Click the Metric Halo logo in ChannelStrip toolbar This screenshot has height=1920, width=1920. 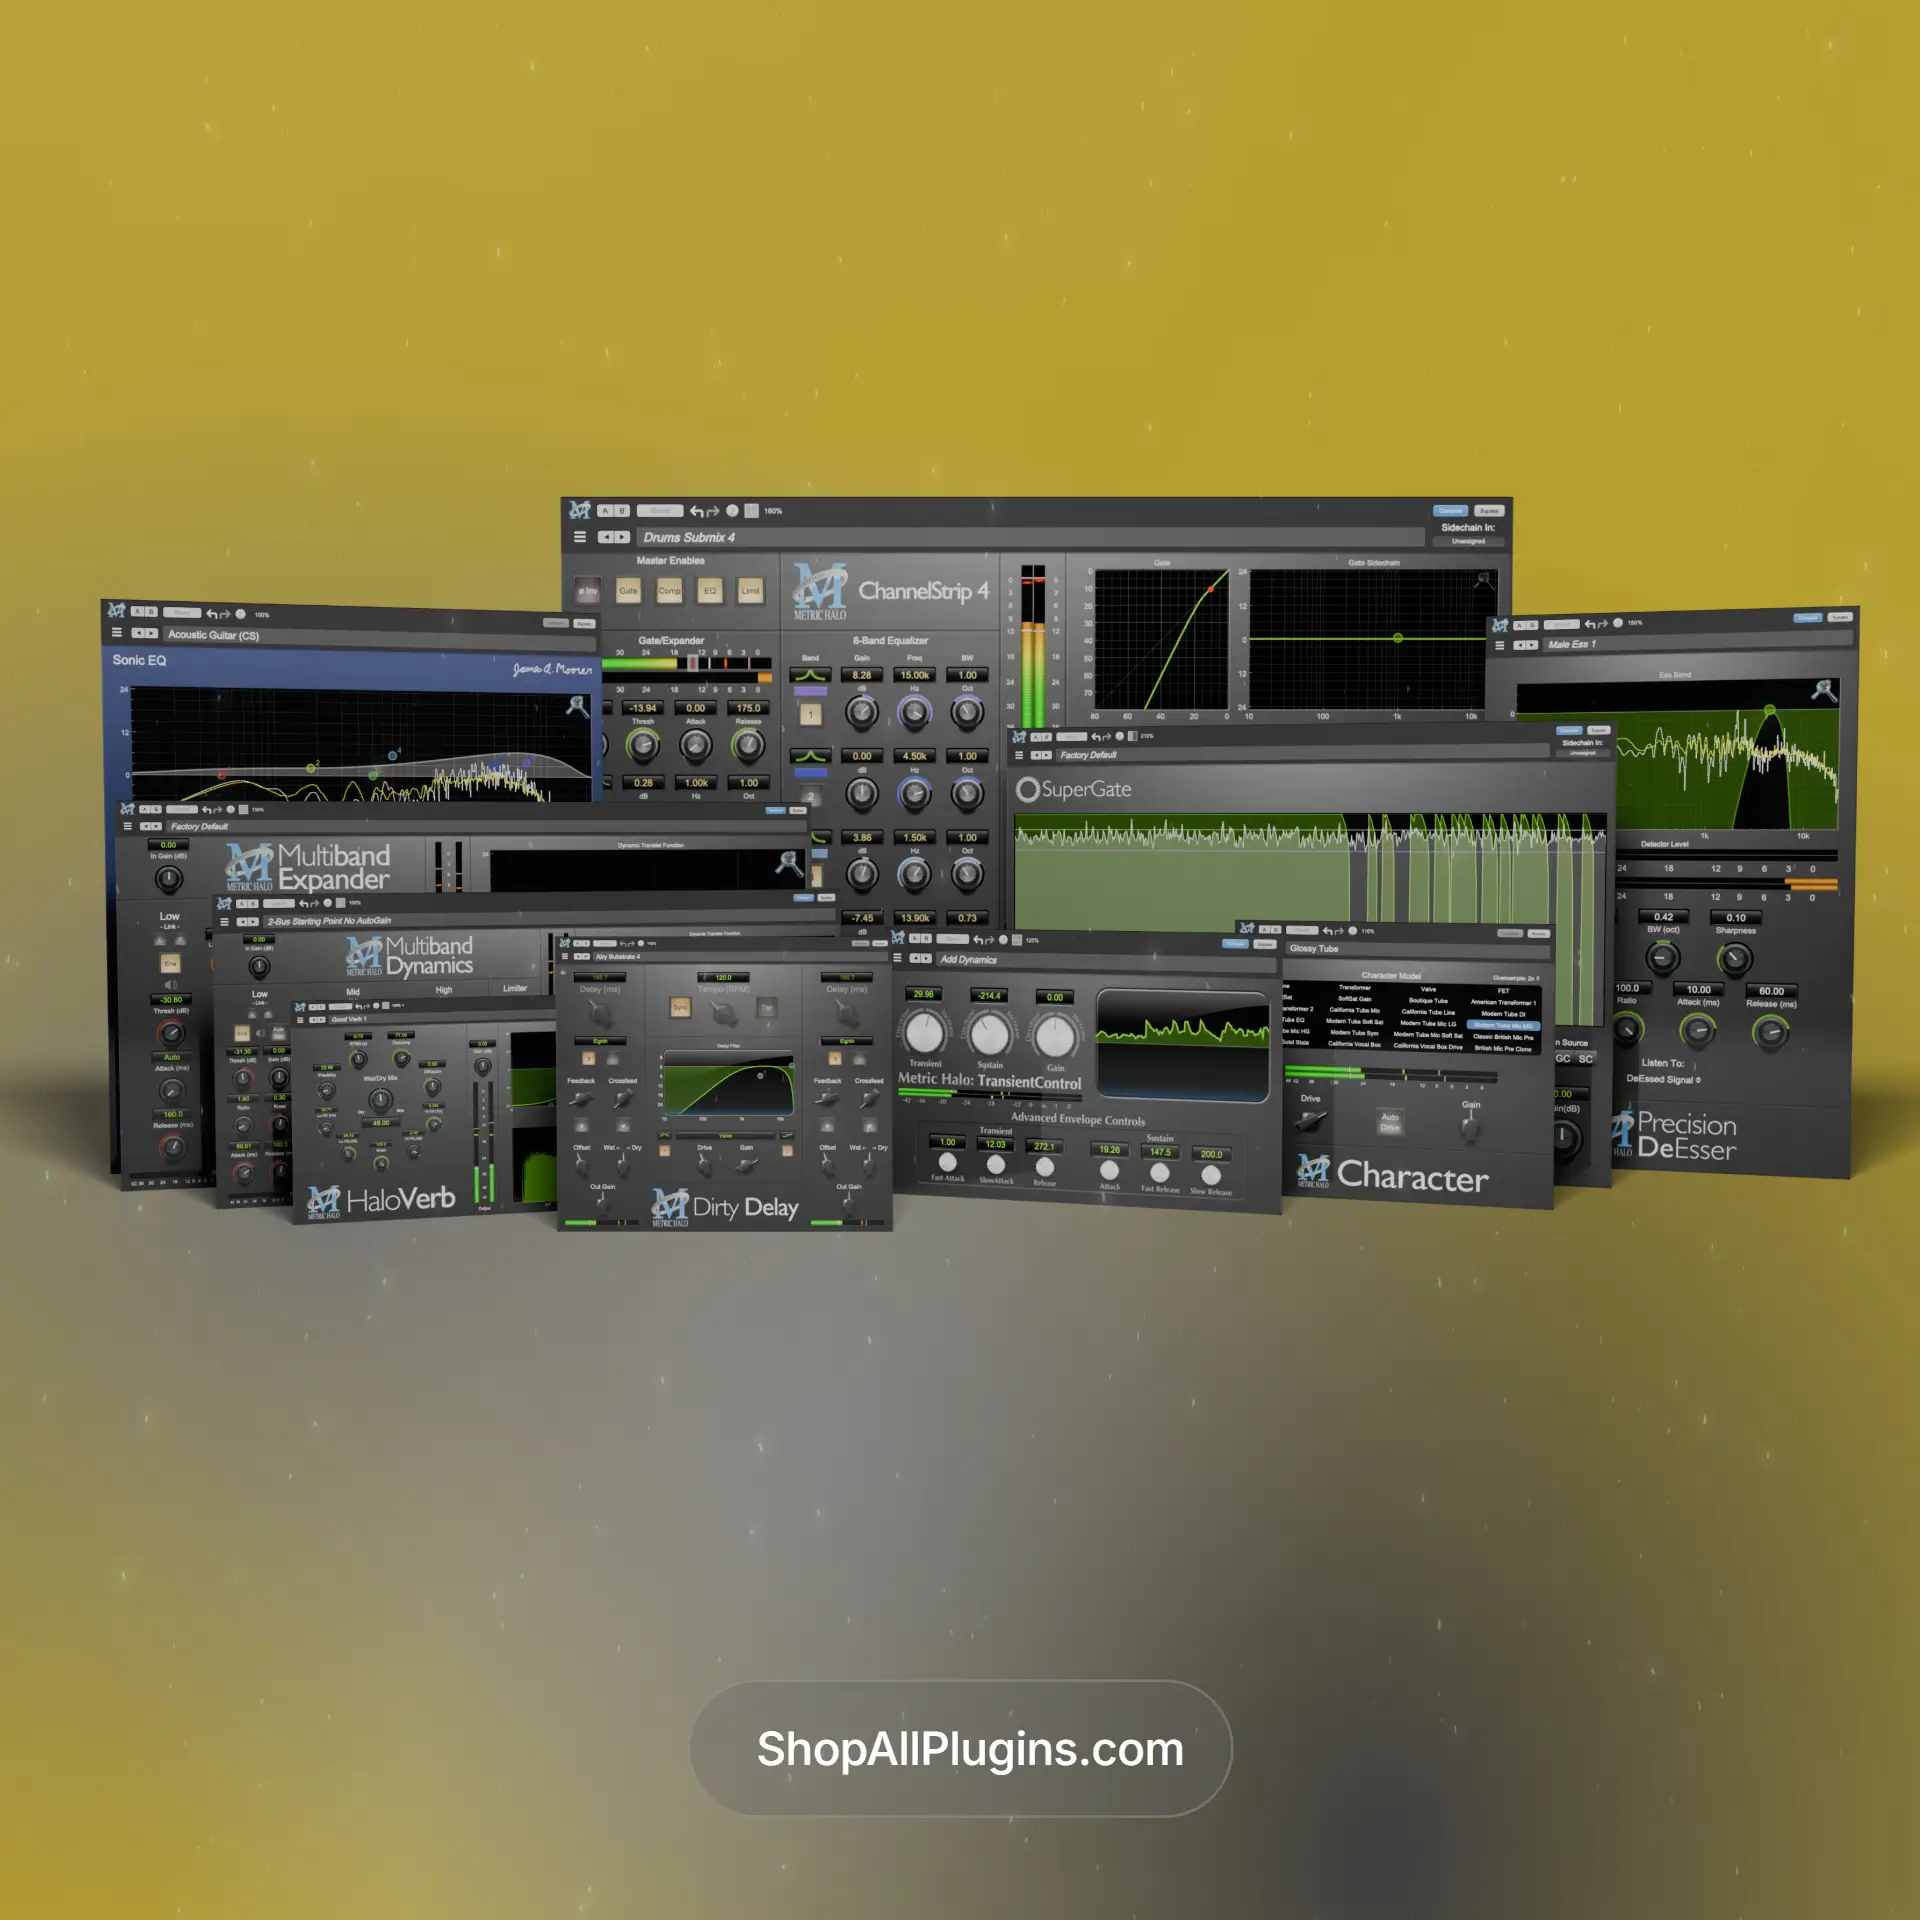(x=580, y=510)
